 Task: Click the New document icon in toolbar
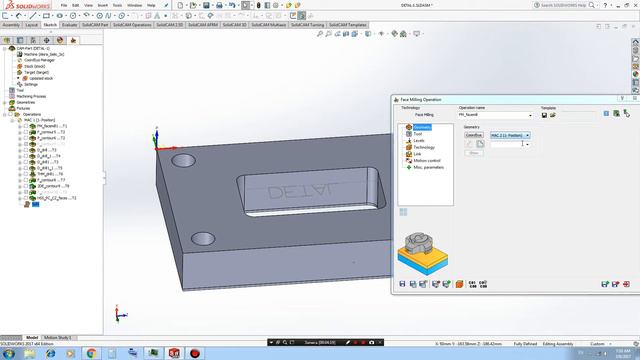(180, 5)
